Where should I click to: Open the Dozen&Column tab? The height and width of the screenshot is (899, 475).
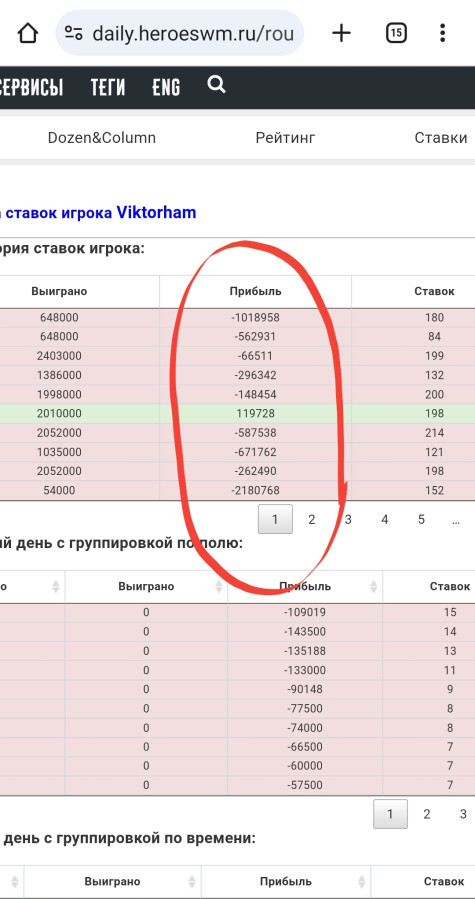point(102,138)
